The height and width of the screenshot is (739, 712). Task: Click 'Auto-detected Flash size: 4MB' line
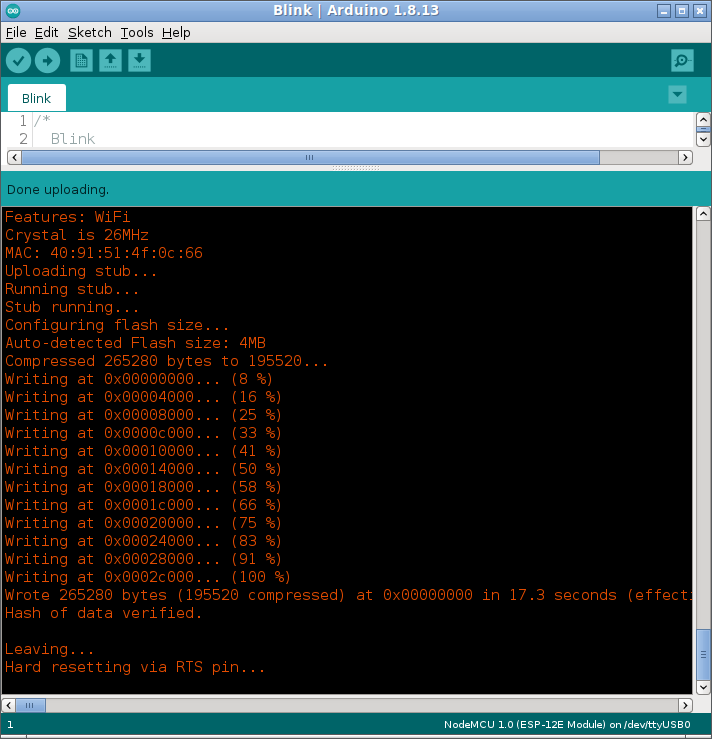[135, 343]
